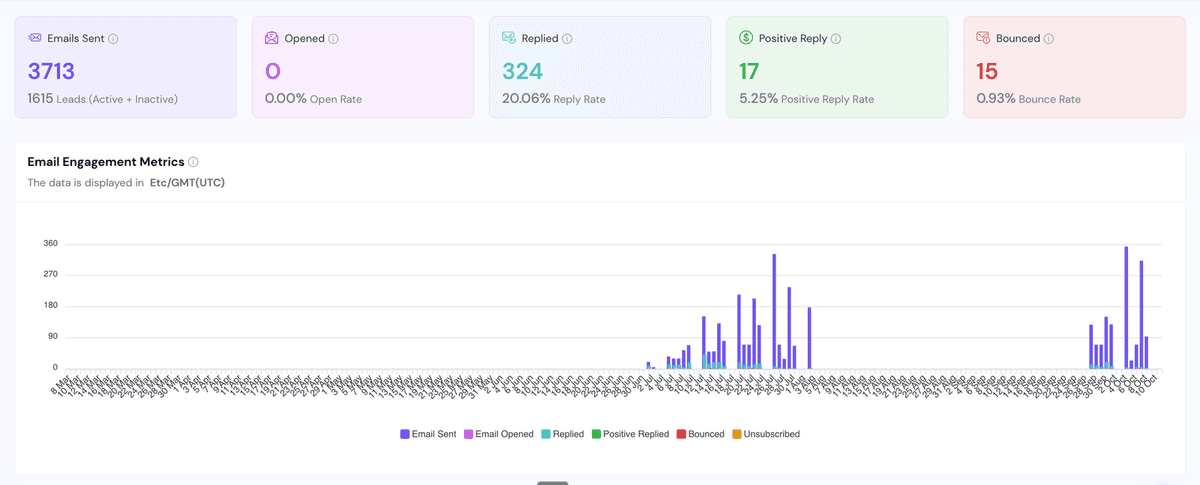The width and height of the screenshot is (1200, 485).
Task: Toggle Positive Replied legend entry
Action: tap(630, 434)
